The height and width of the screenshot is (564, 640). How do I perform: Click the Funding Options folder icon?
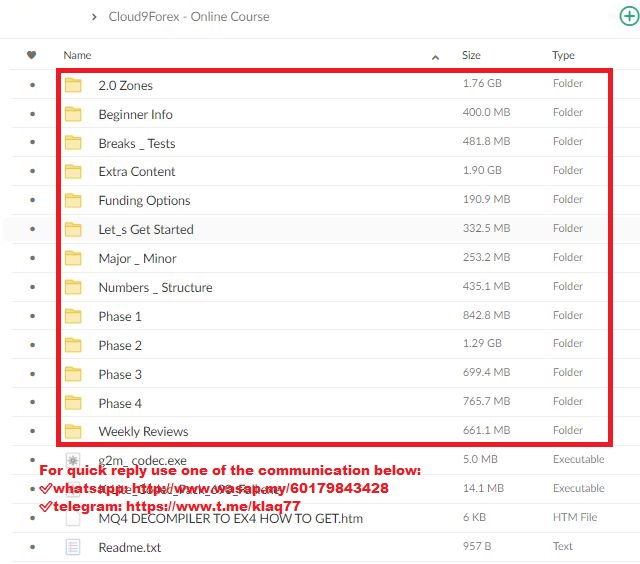tap(73, 200)
